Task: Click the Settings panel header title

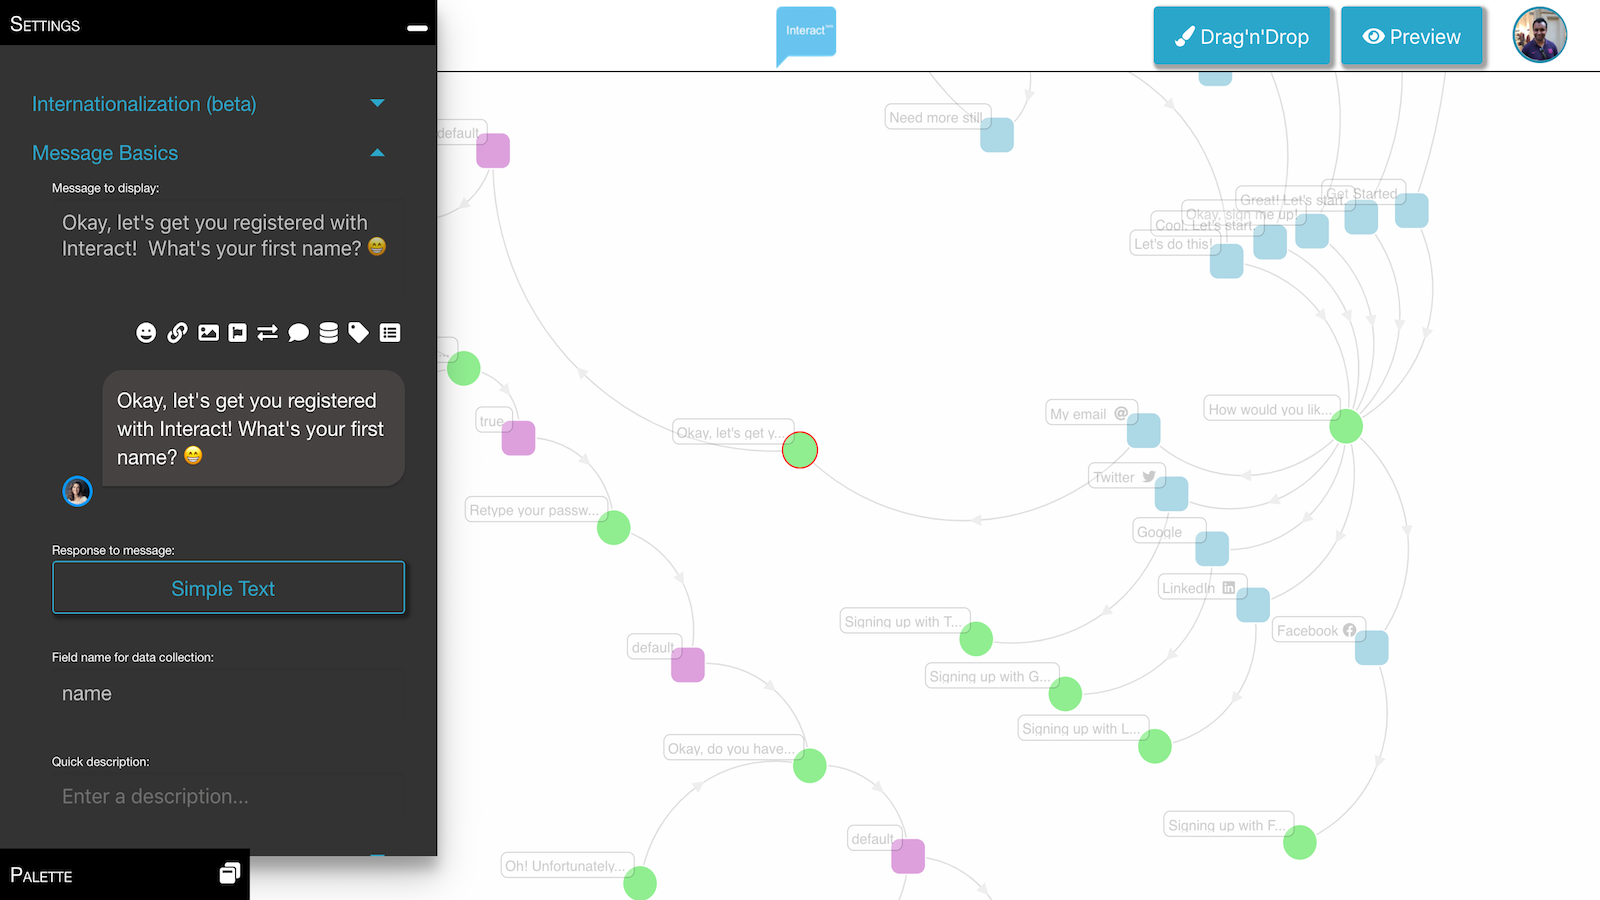Action: [x=45, y=24]
